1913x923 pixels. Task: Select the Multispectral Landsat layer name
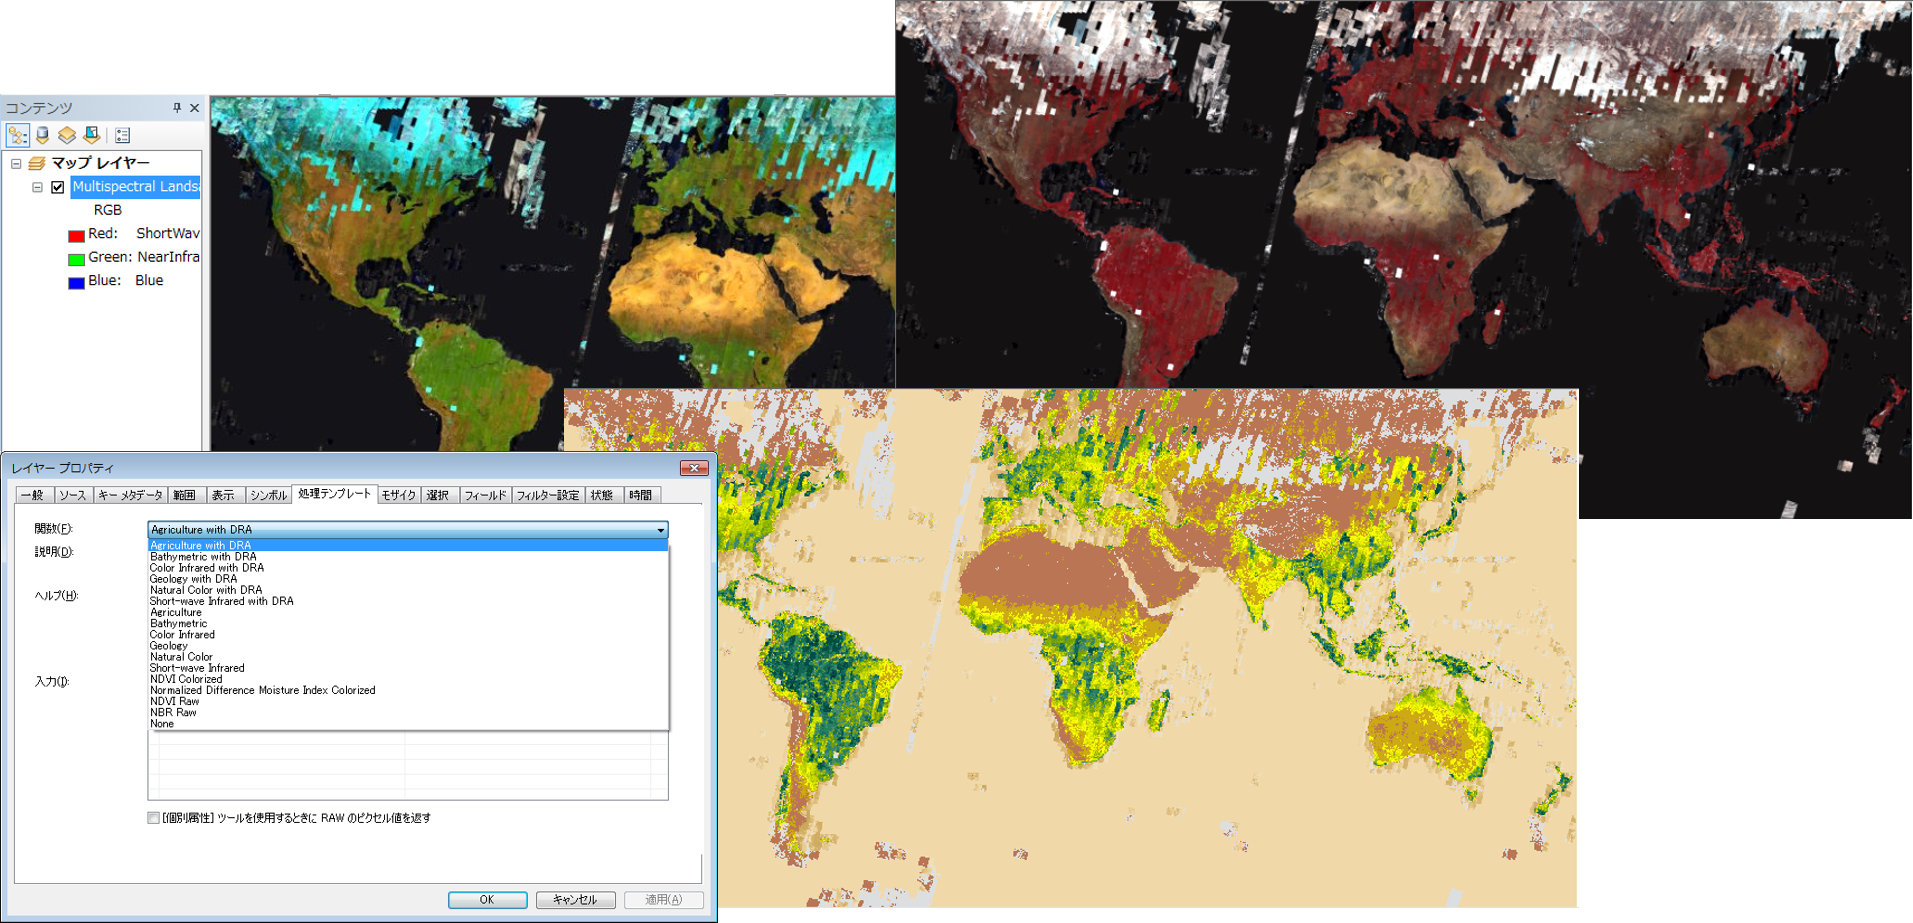135,187
